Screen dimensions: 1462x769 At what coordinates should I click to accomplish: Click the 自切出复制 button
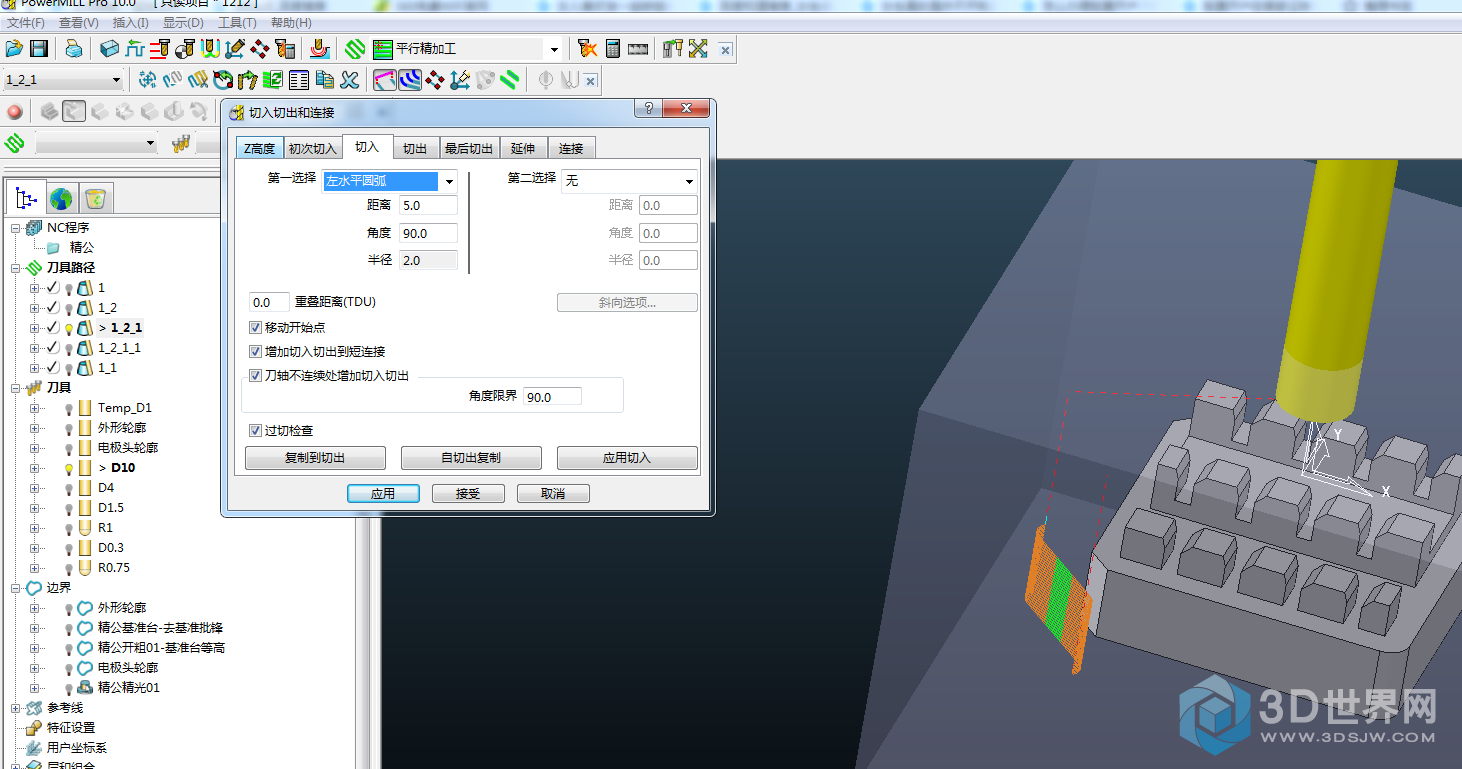(x=471, y=458)
